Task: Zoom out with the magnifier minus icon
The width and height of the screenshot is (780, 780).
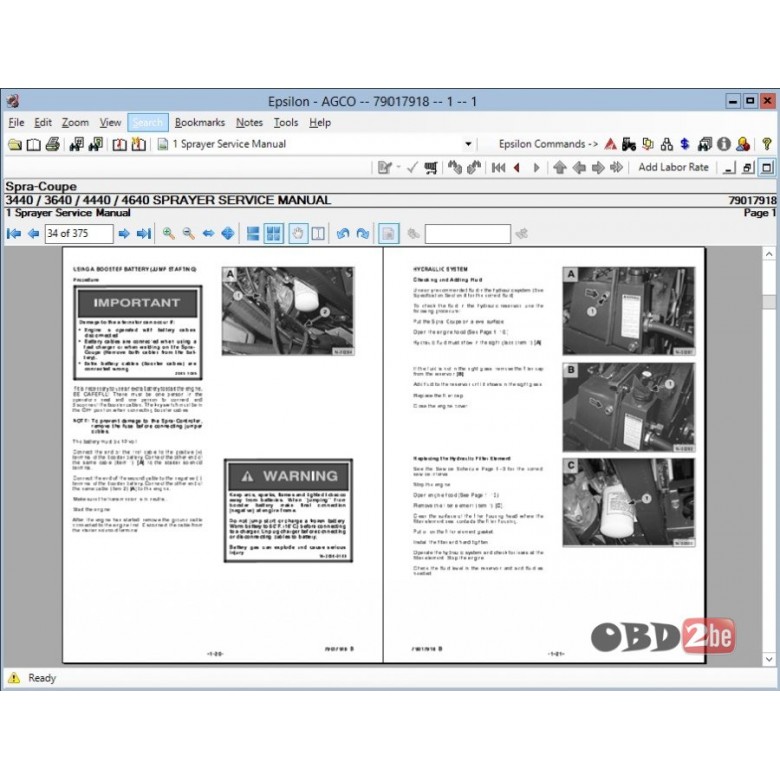Action: click(189, 233)
